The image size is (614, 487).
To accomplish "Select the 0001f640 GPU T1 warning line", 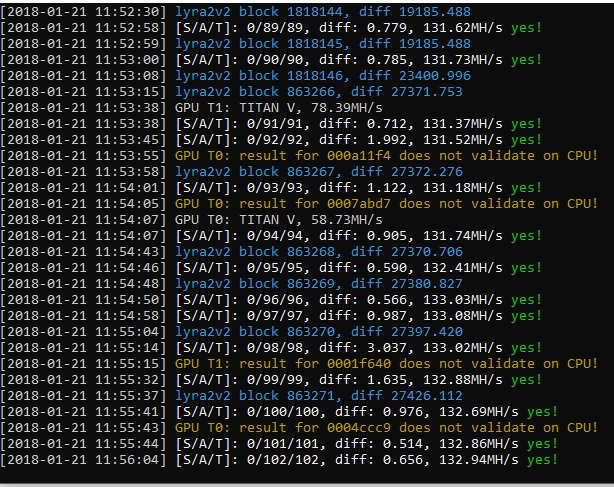I will (x=299, y=364).
